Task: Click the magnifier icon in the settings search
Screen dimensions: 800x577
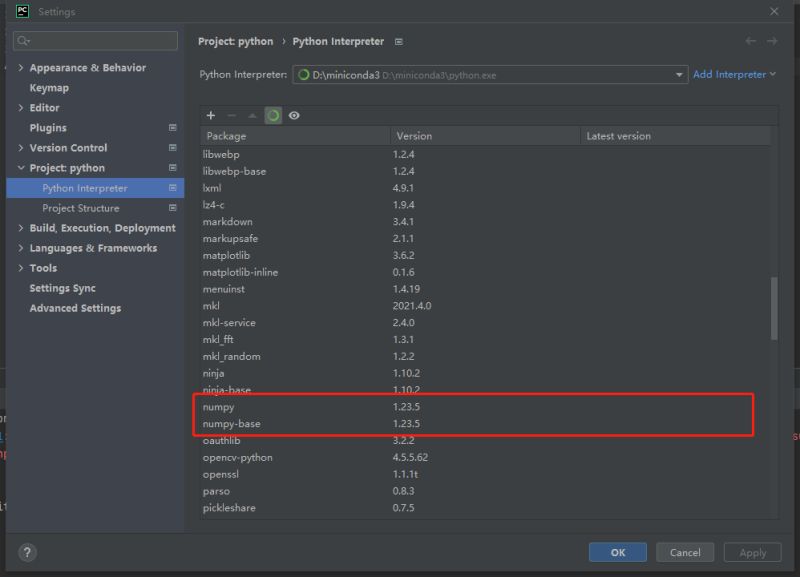Action: [x=23, y=41]
